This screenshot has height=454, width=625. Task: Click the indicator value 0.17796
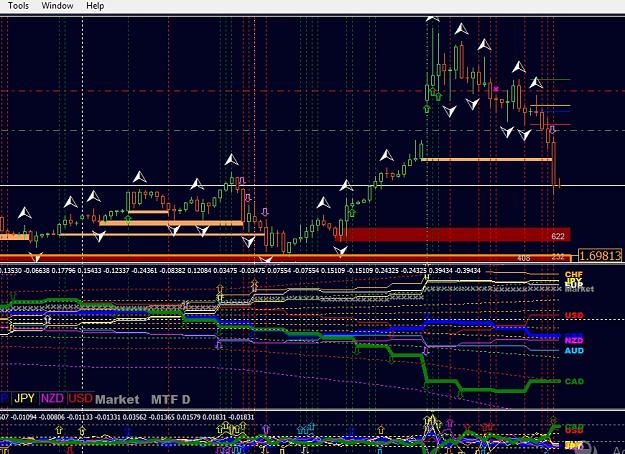click(x=63, y=271)
